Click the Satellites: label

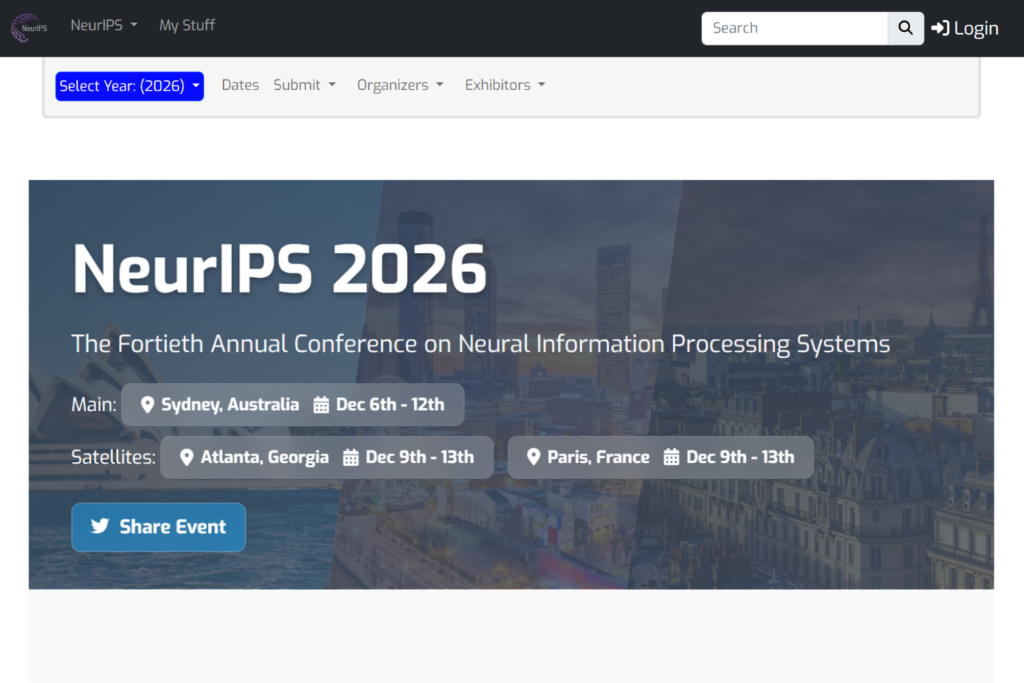[114, 457]
